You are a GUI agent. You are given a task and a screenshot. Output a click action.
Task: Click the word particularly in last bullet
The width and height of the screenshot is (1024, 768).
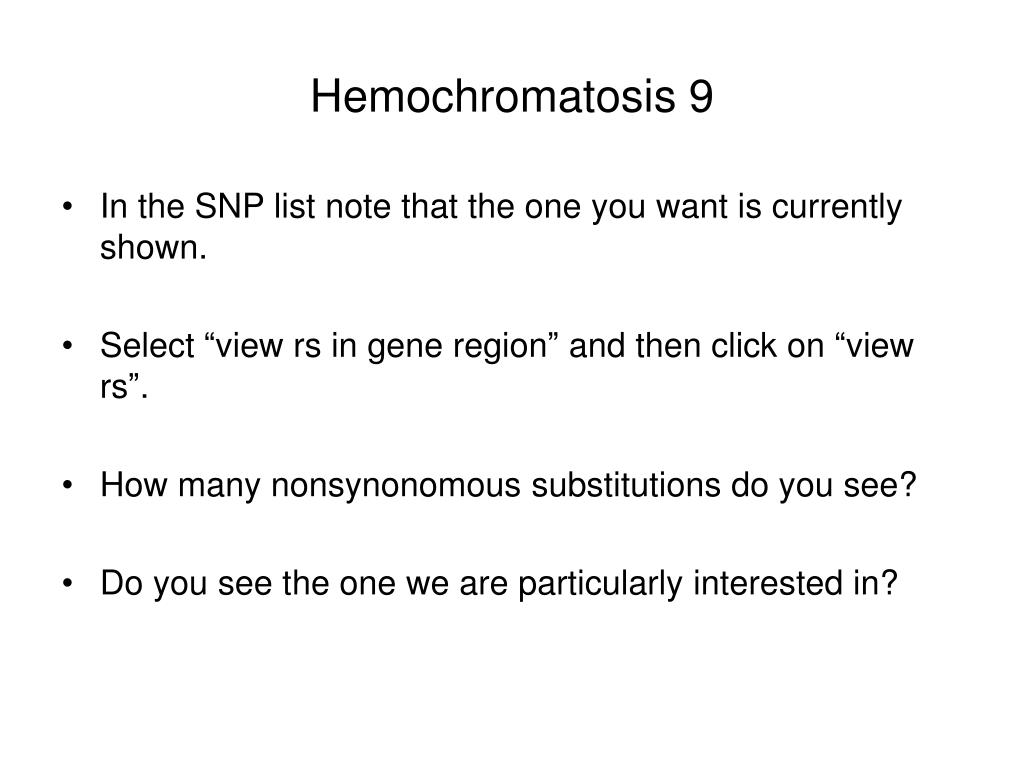pyautogui.click(x=600, y=584)
